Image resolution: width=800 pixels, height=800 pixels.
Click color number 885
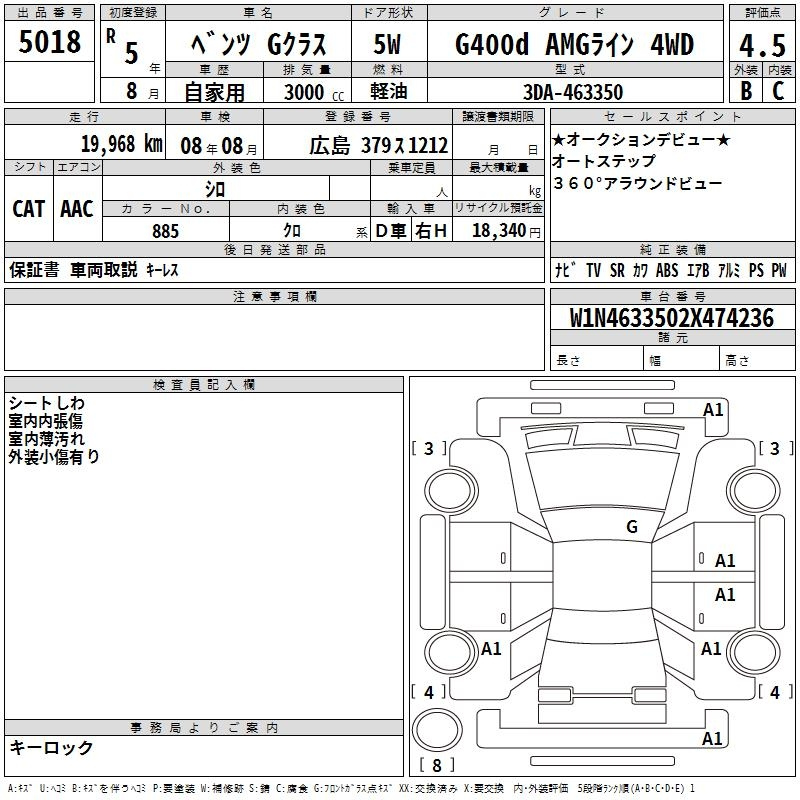pos(165,231)
